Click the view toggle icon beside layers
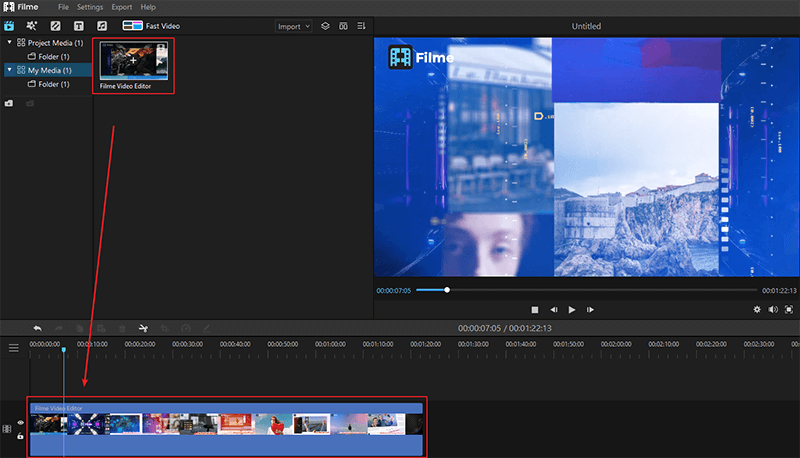This screenshot has height=458, width=800. click(x=343, y=26)
